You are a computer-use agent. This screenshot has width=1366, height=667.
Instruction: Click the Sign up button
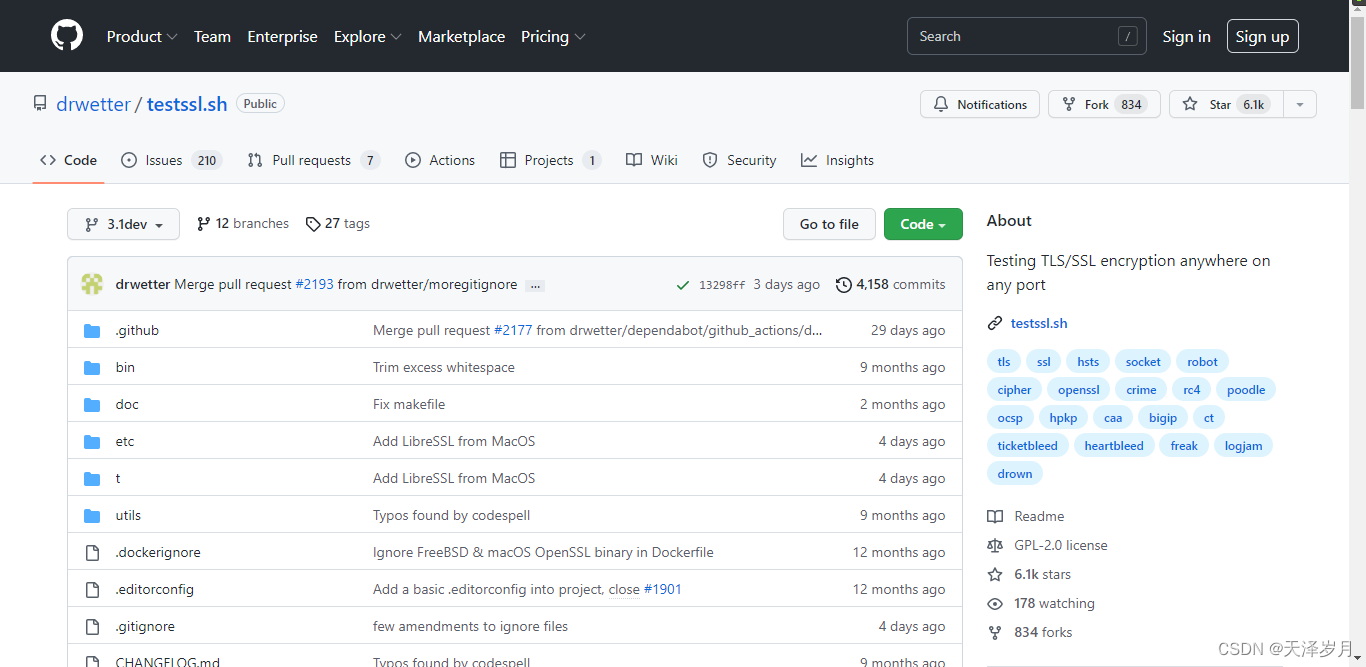point(1262,36)
